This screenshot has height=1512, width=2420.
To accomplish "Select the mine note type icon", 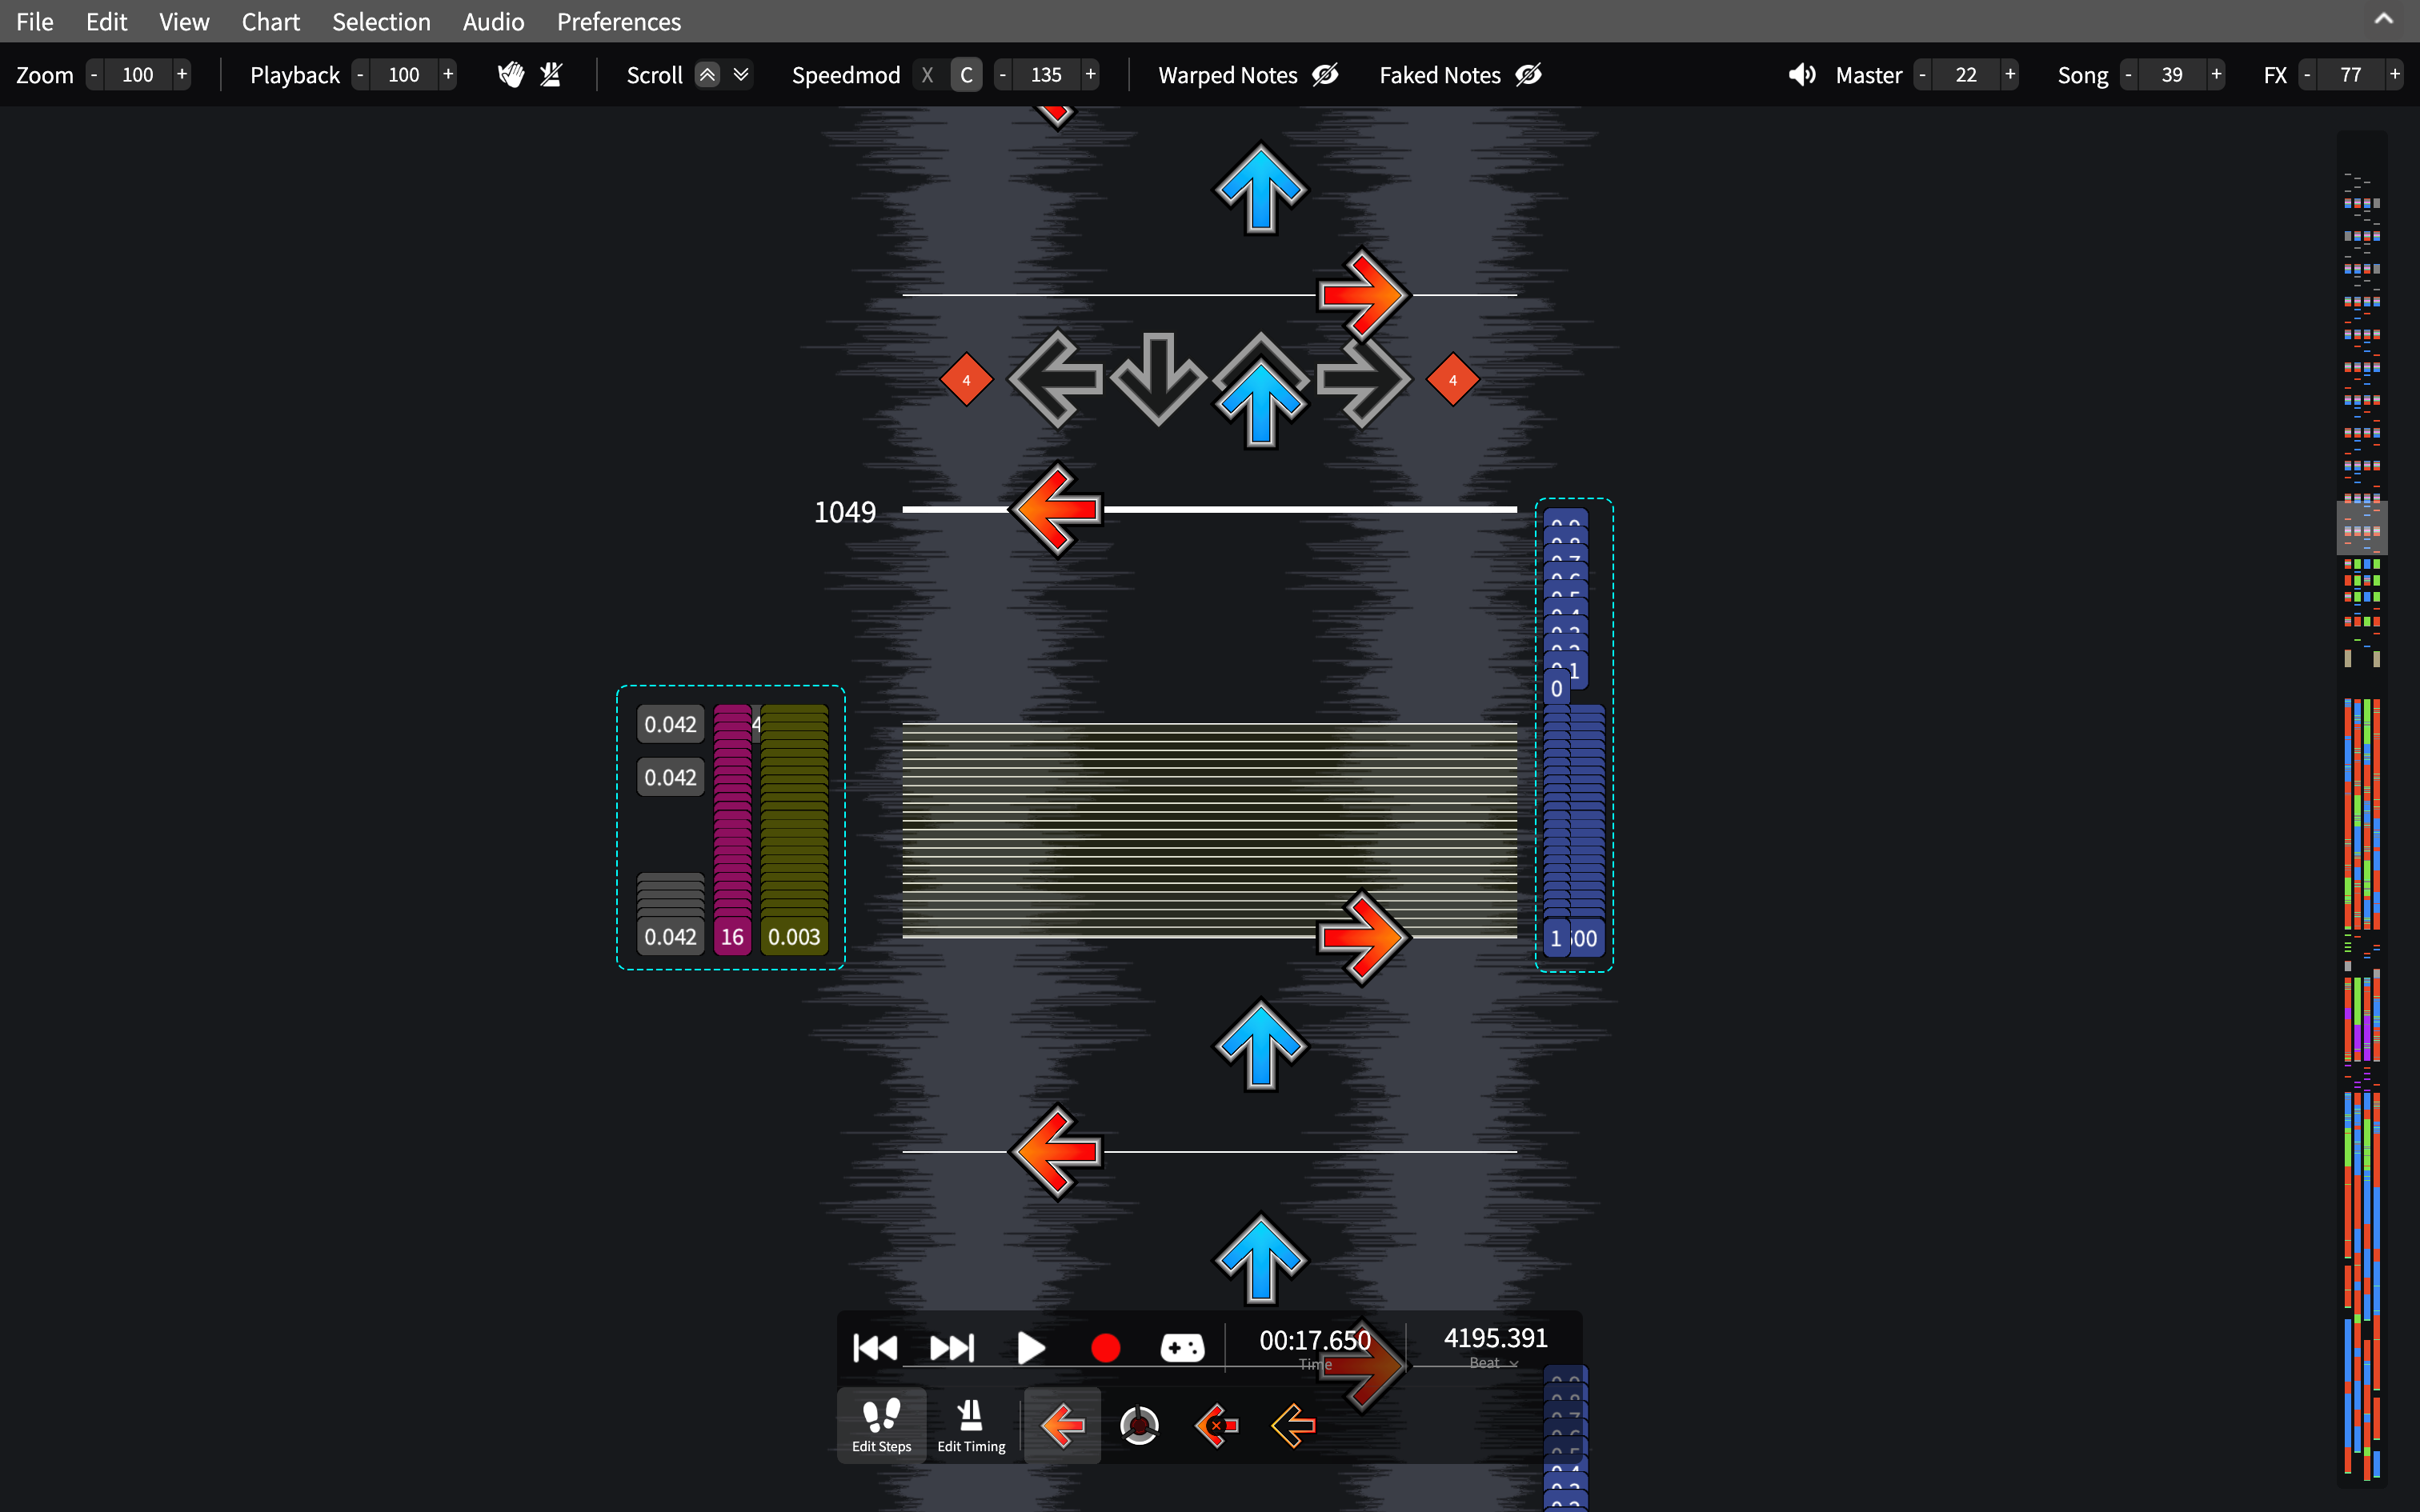I will tap(1139, 1426).
